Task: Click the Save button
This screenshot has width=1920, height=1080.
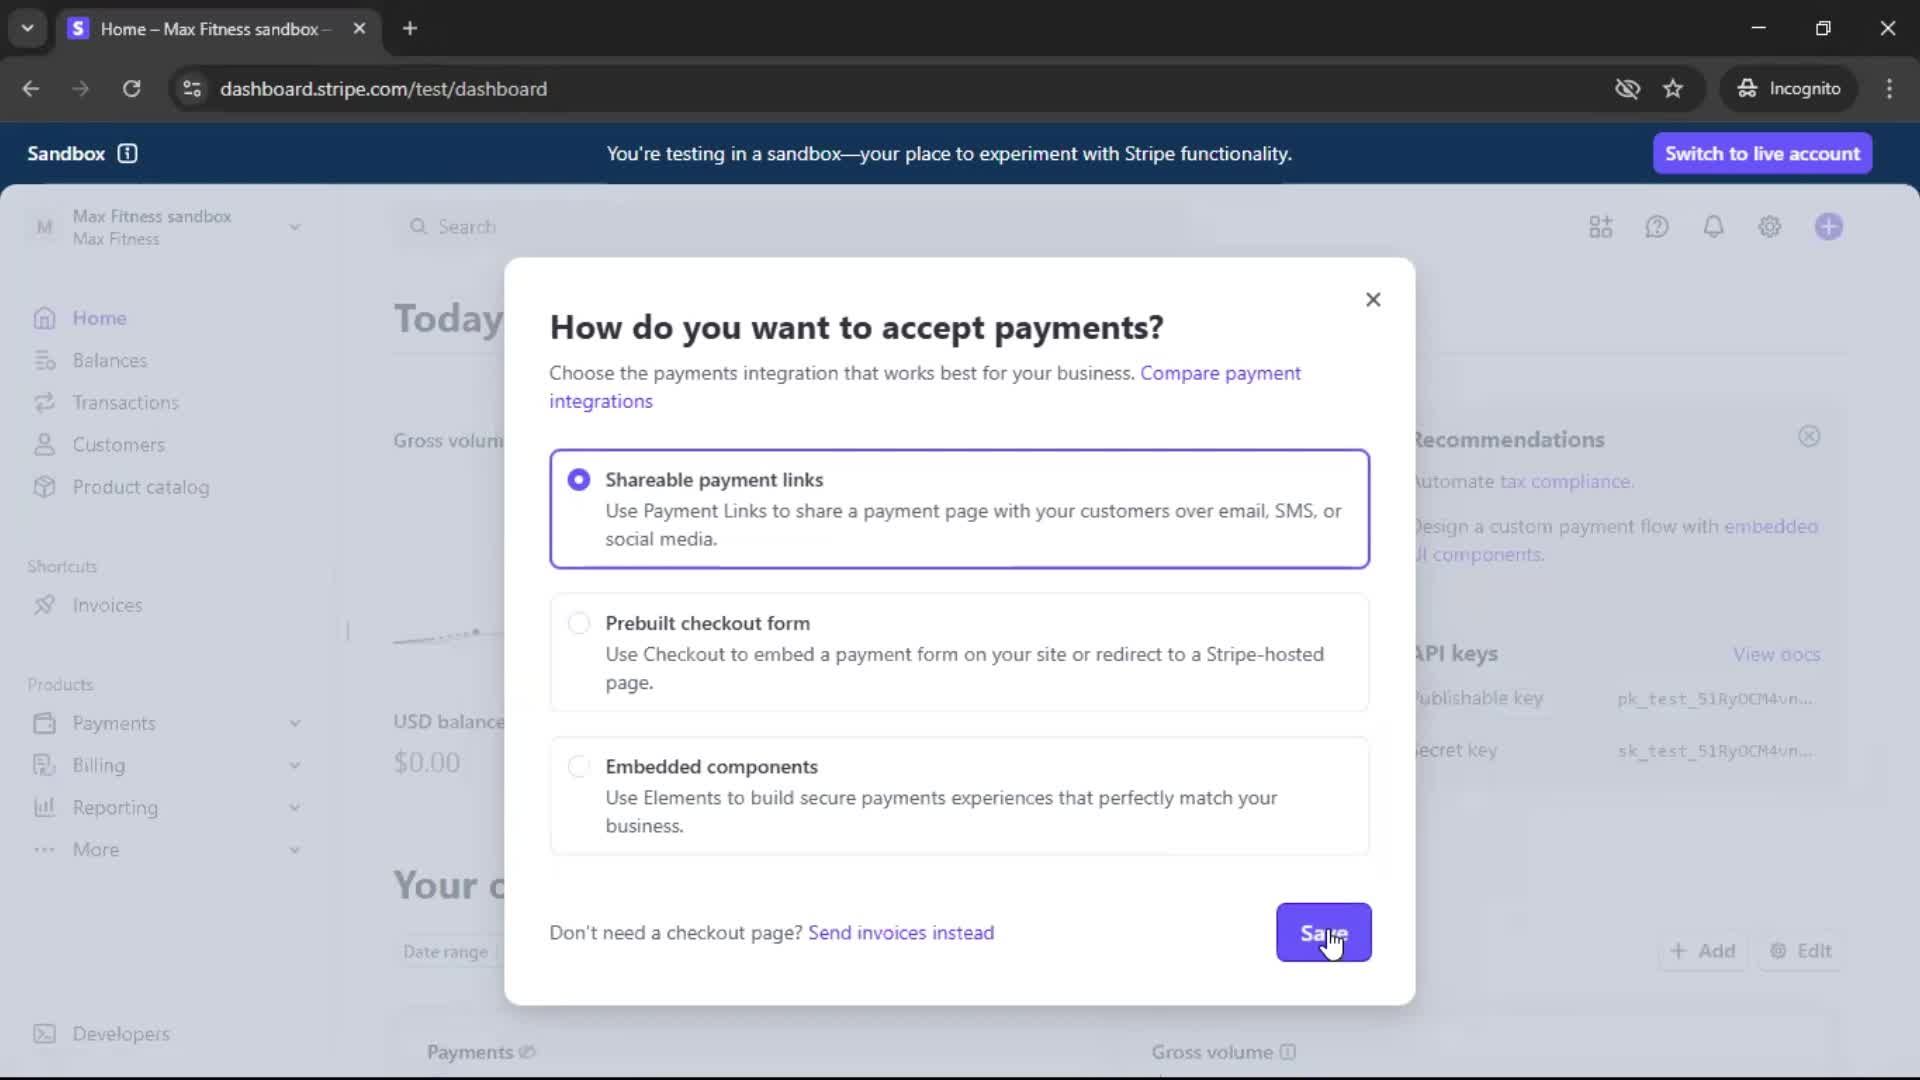Action: click(x=1322, y=932)
